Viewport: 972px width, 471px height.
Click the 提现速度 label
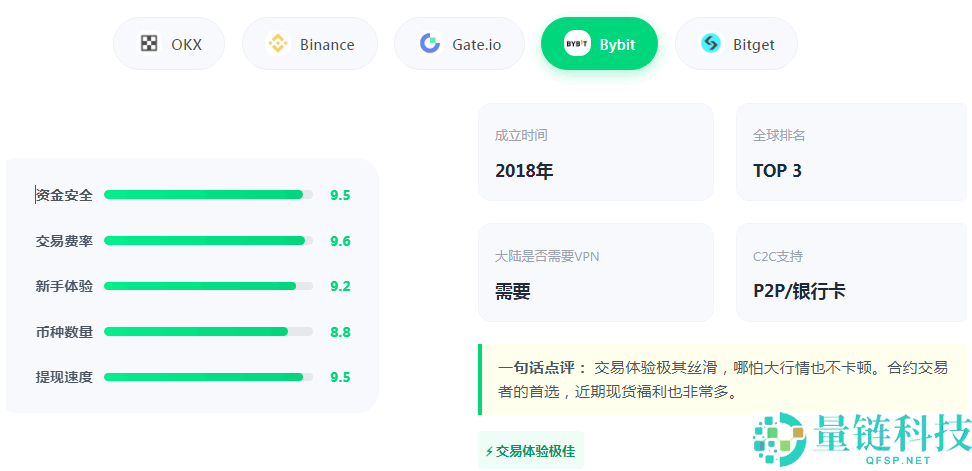64,377
